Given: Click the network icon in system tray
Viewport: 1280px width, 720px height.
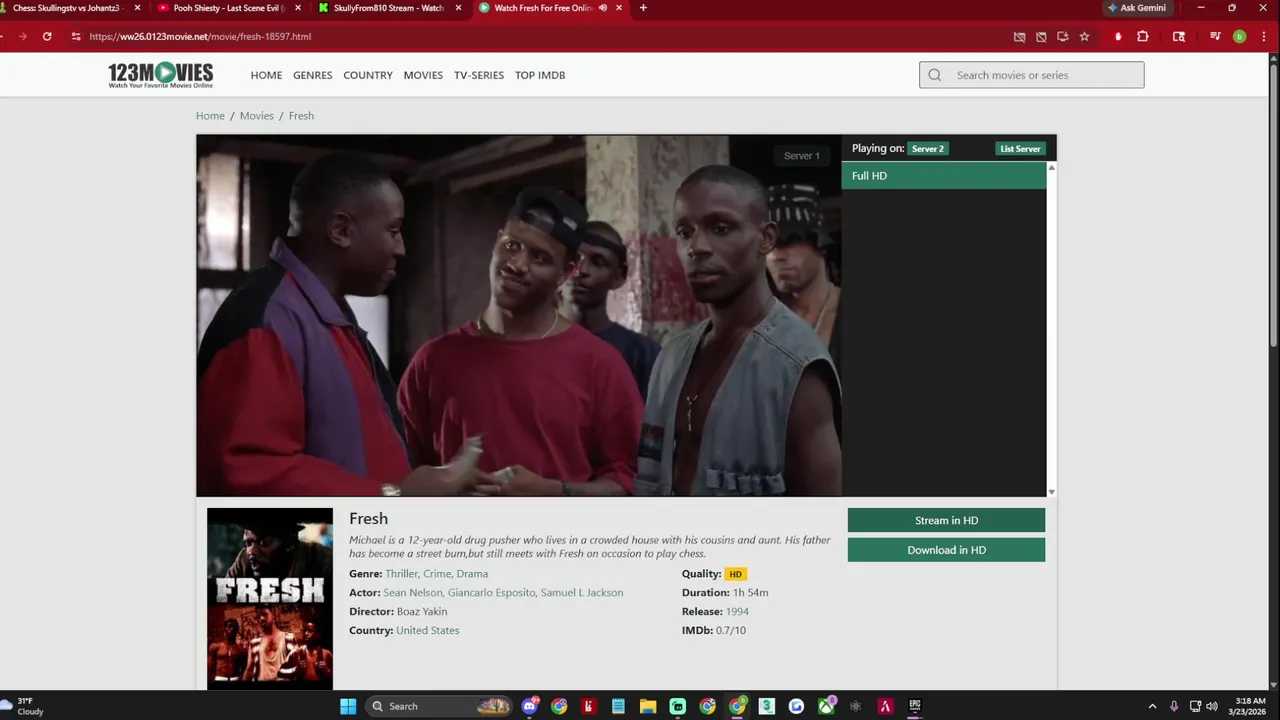Looking at the screenshot, I should [1195, 706].
